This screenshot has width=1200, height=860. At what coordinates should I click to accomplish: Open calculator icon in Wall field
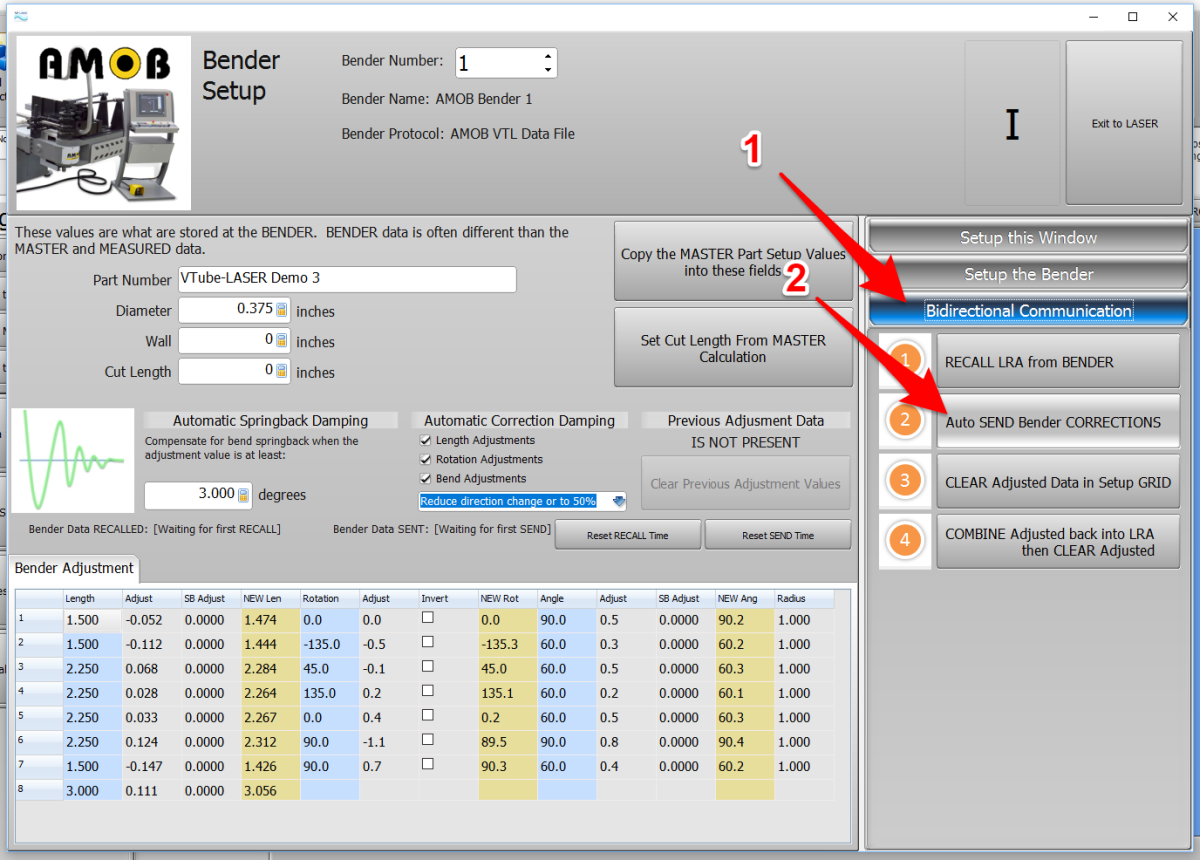[282, 341]
